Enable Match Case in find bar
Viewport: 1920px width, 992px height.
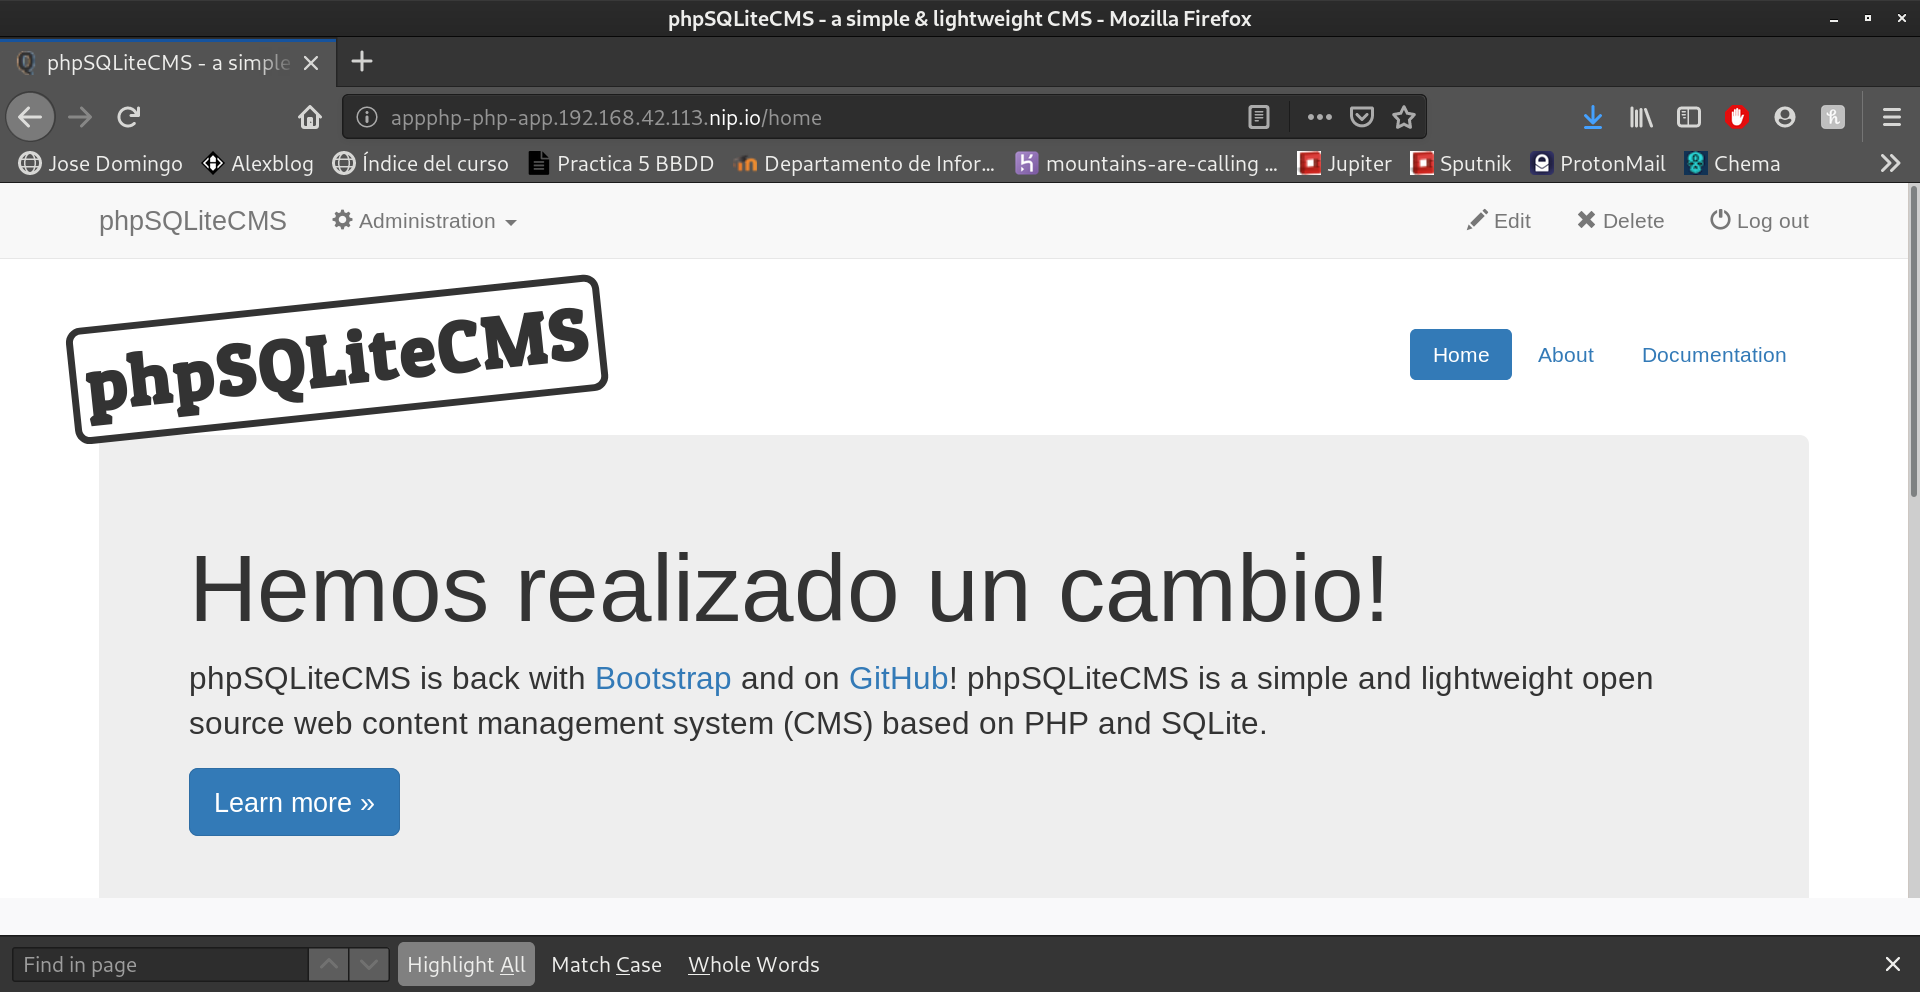pyautogui.click(x=606, y=964)
